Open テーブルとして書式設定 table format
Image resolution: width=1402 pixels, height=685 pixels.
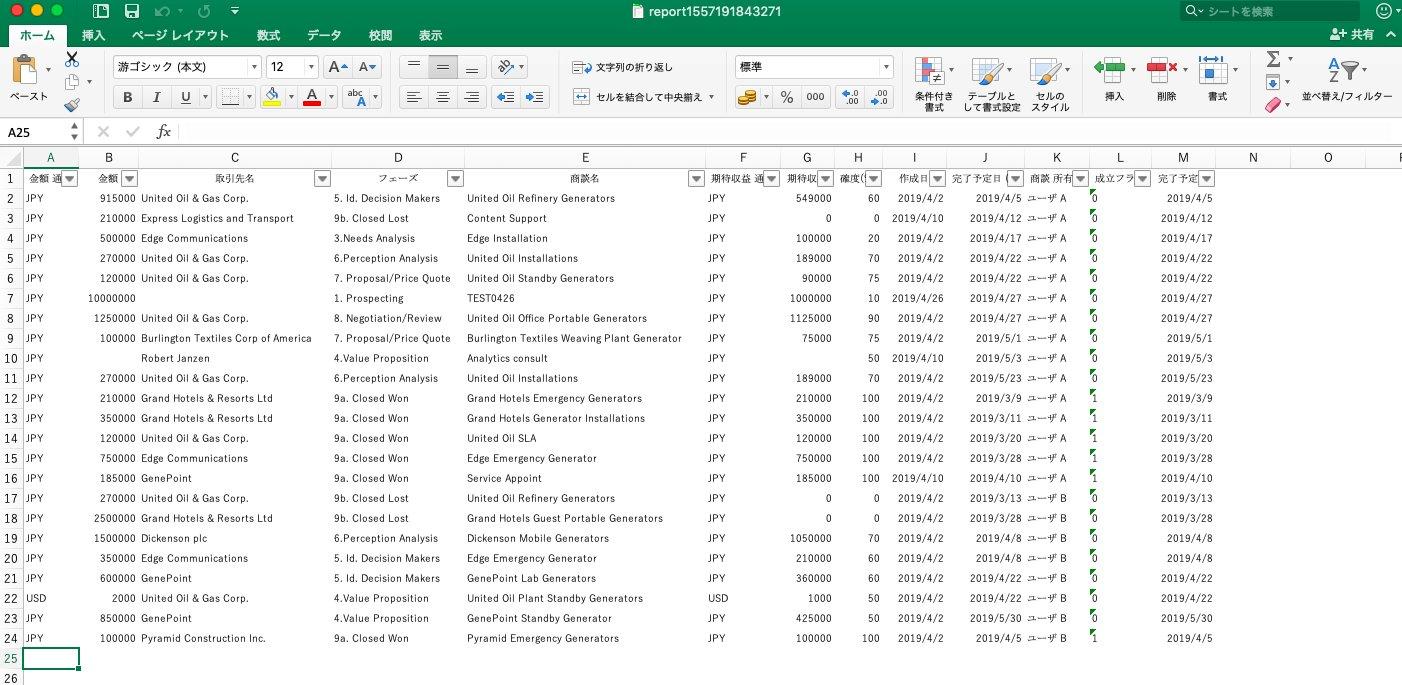coord(992,84)
